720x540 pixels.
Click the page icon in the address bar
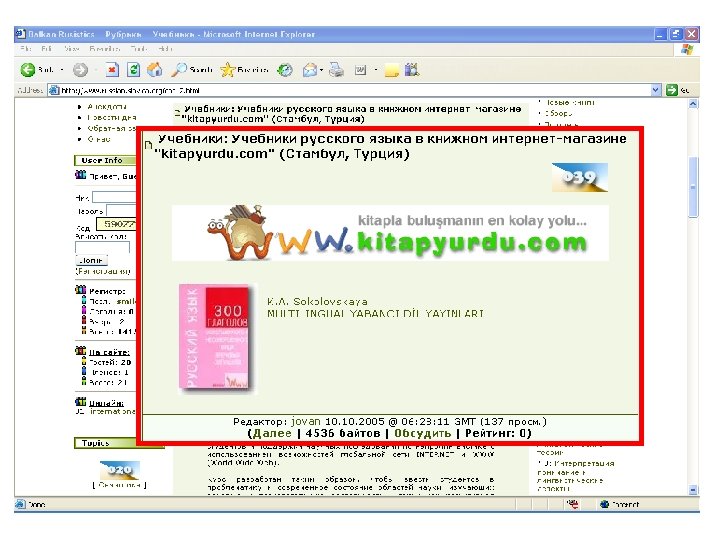point(53,90)
